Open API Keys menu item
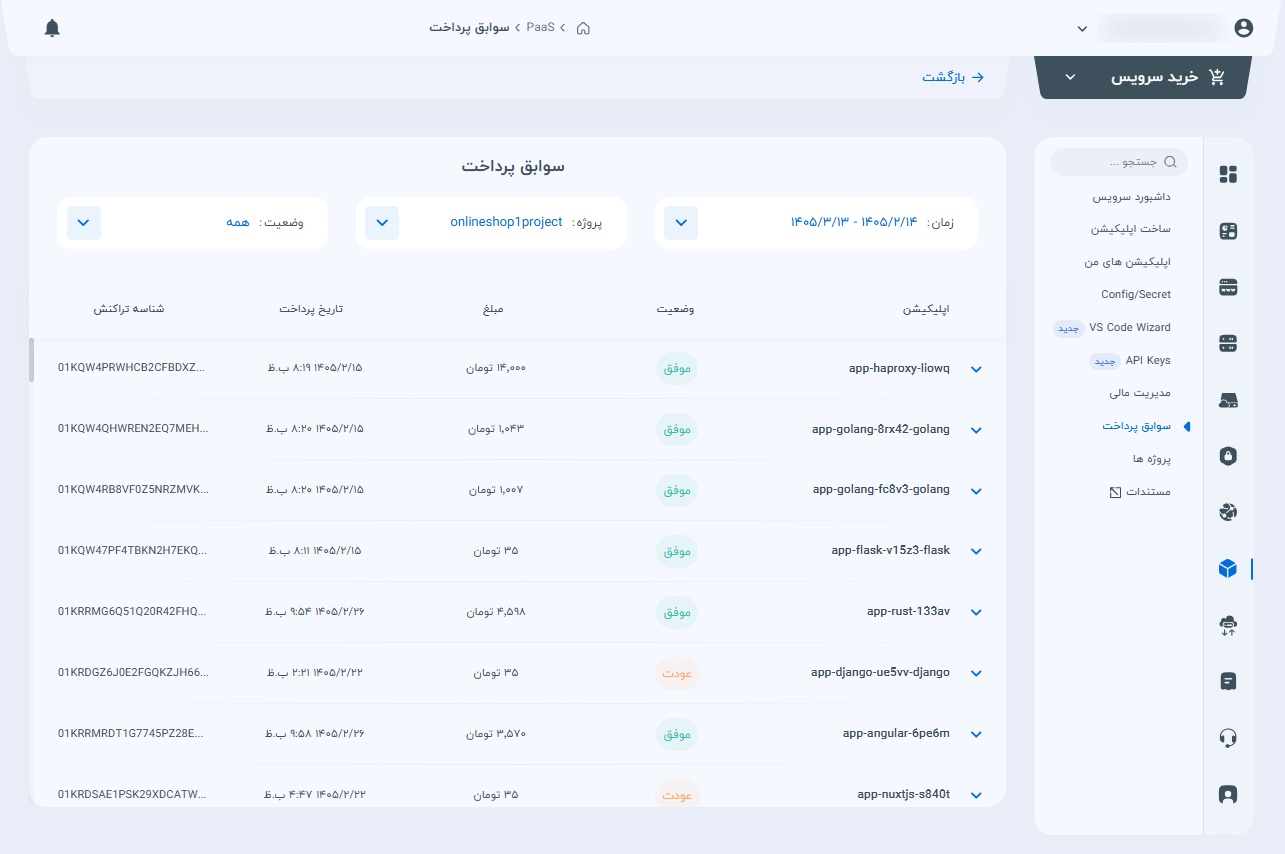 tap(1148, 360)
